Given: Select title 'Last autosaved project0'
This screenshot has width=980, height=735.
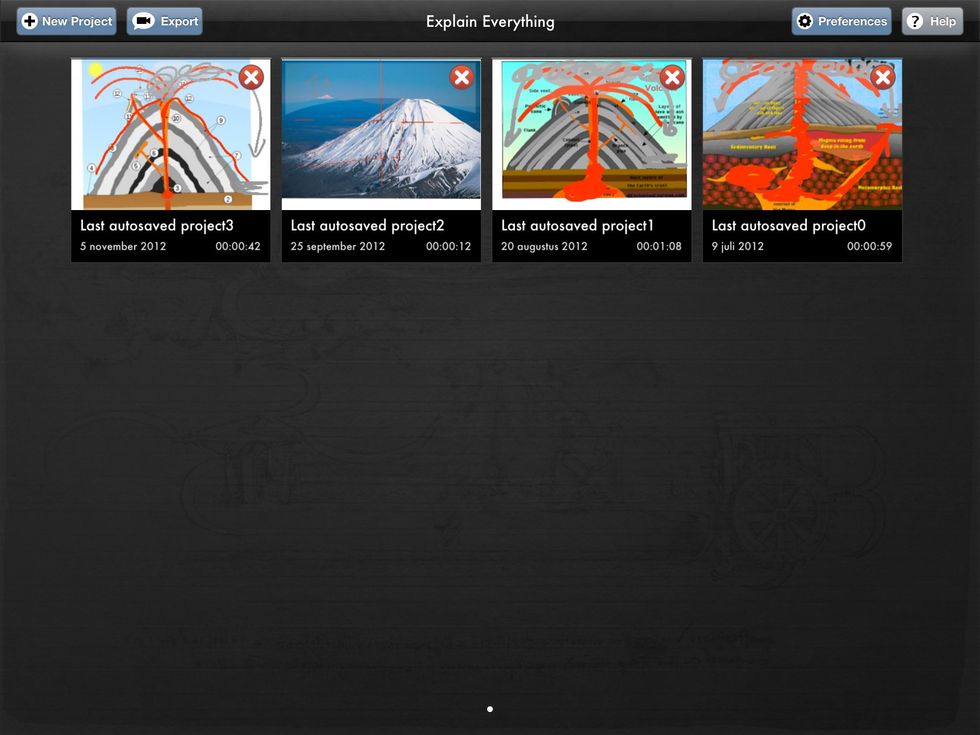Looking at the screenshot, I should point(789,226).
